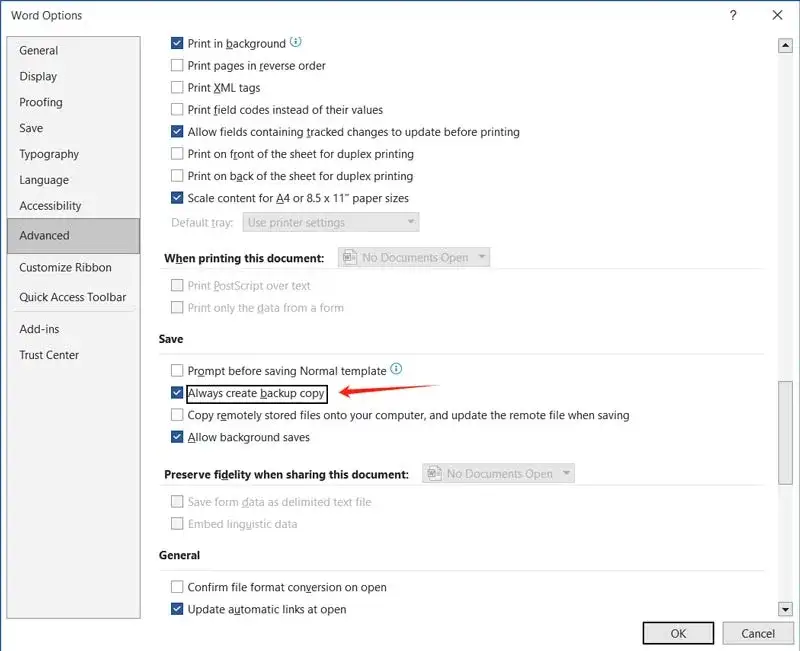Uncheck Always create backup copy

[x=177, y=394]
